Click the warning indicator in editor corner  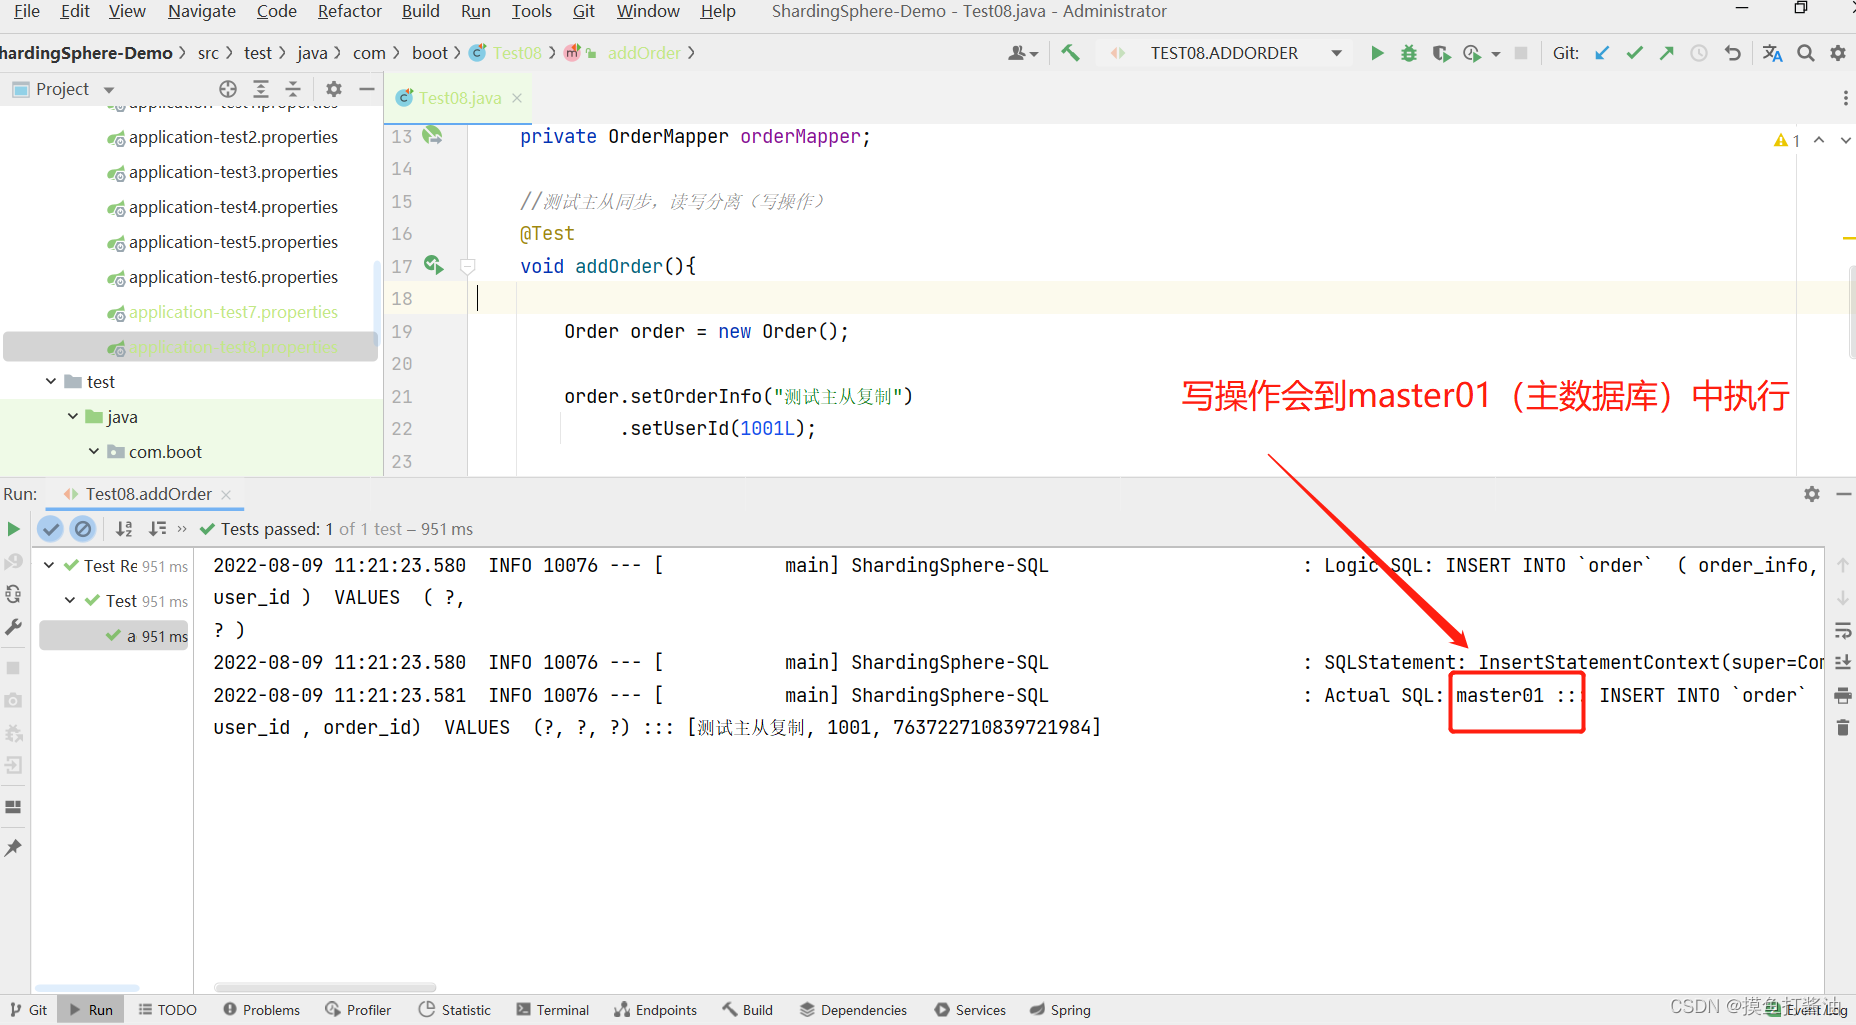pyautogui.click(x=1786, y=141)
